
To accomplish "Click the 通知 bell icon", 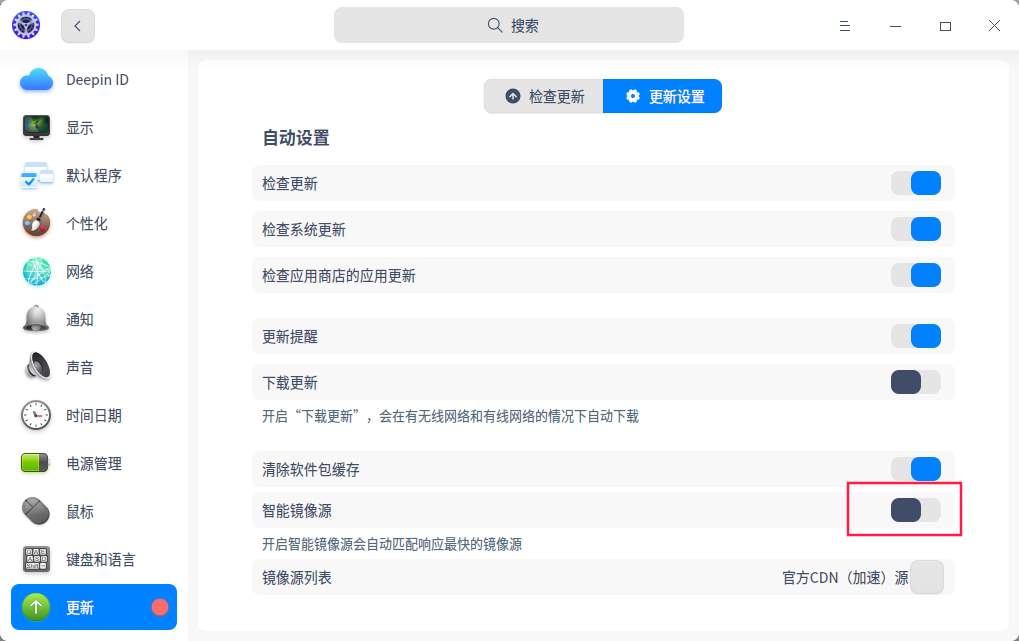I will pos(36,319).
